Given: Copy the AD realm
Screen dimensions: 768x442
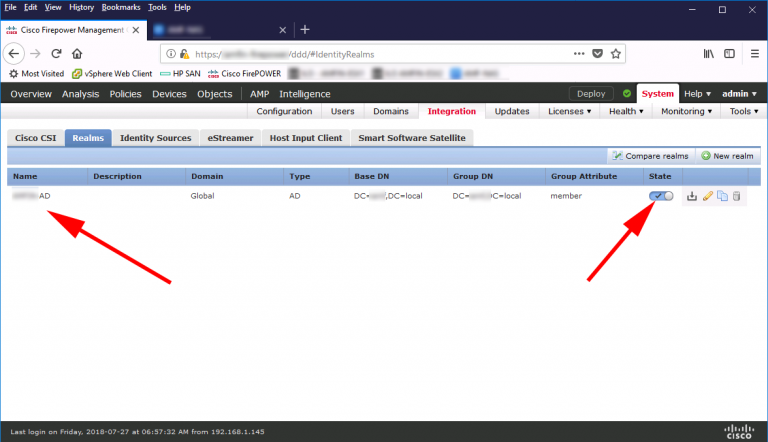Looking at the screenshot, I should pyautogui.click(x=722, y=196).
